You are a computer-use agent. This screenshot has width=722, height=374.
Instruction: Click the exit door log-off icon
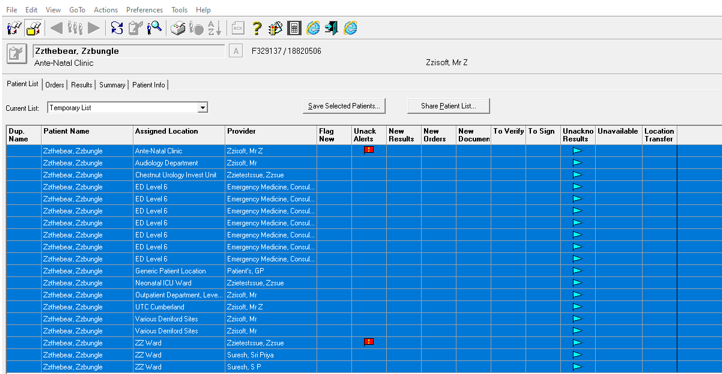(x=332, y=29)
